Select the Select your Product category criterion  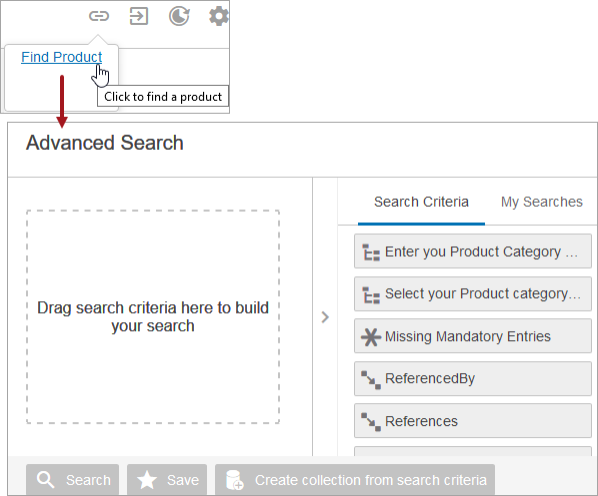473,294
